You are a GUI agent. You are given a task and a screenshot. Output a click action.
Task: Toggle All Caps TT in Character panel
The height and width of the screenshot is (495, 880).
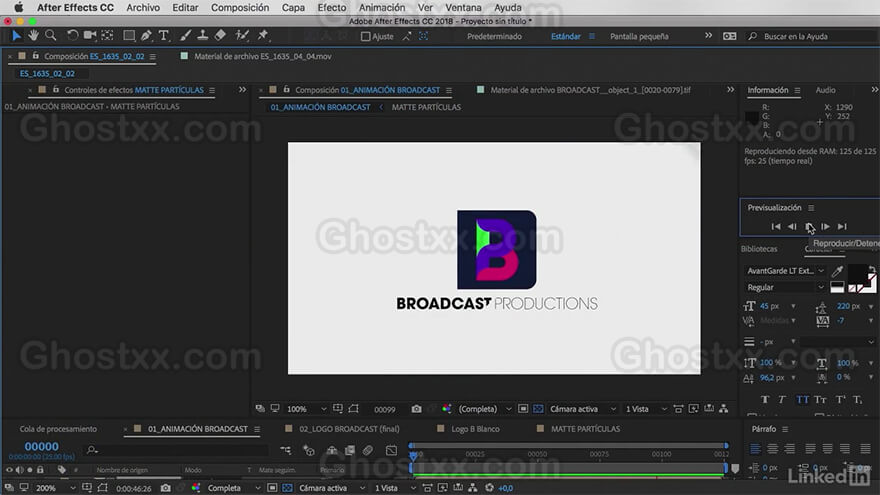(x=803, y=400)
